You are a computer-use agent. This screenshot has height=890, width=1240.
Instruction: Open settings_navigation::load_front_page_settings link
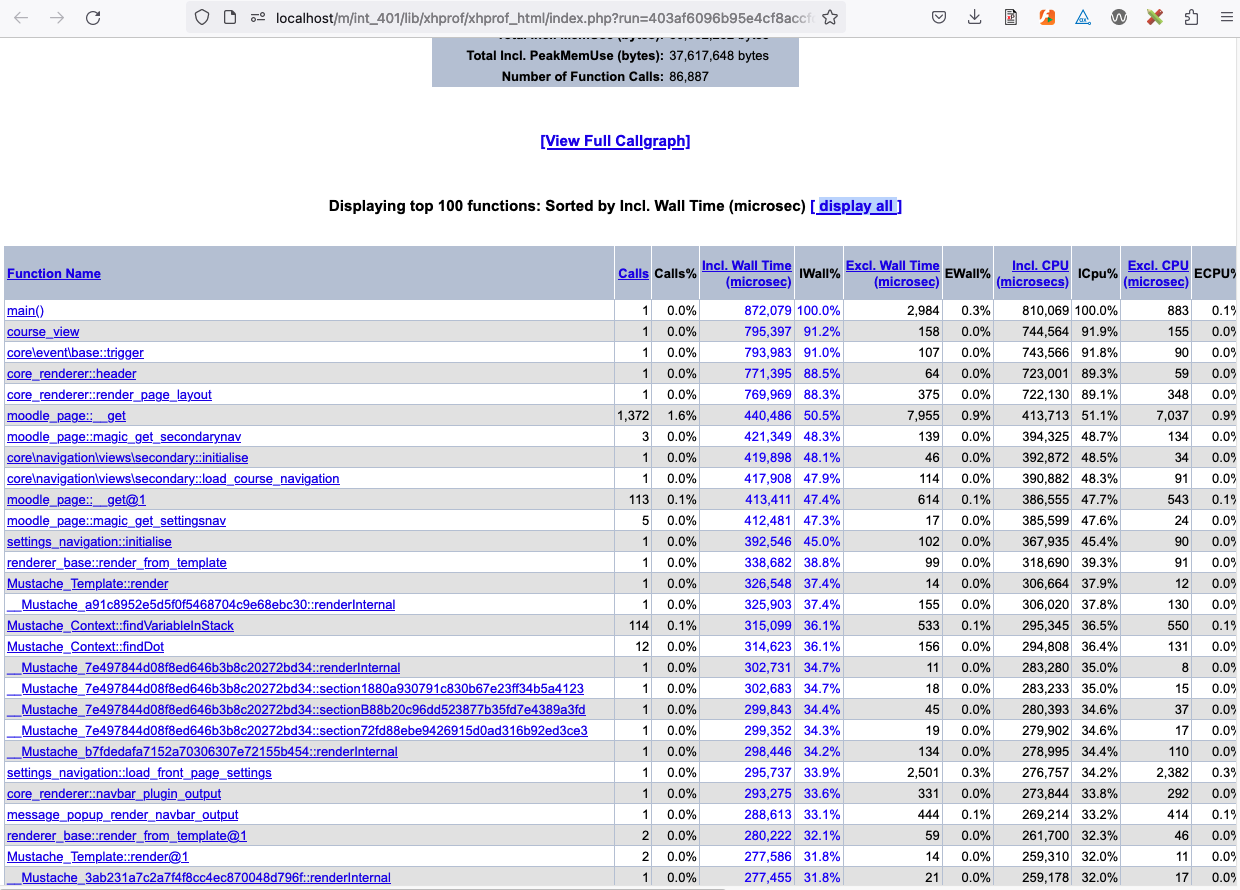pyautogui.click(x=139, y=773)
